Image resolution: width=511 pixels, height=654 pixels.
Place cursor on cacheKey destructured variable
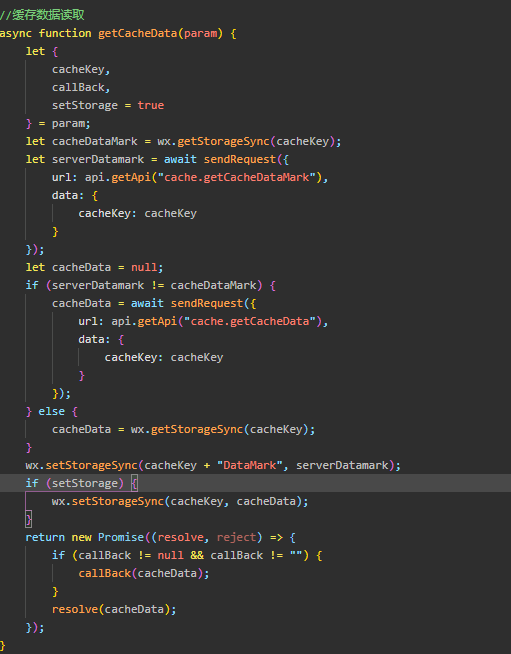click(78, 69)
